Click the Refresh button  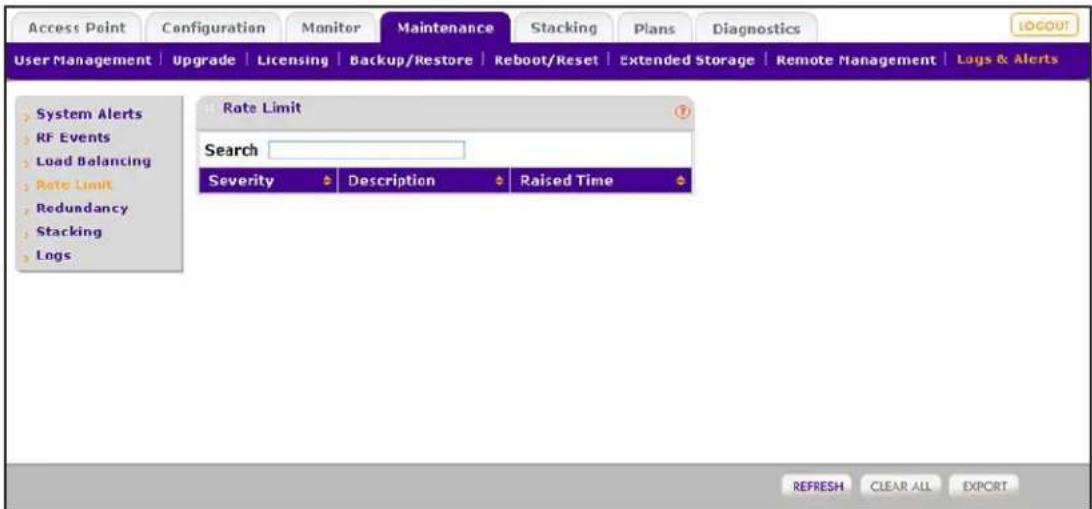click(x=818, y=486)
